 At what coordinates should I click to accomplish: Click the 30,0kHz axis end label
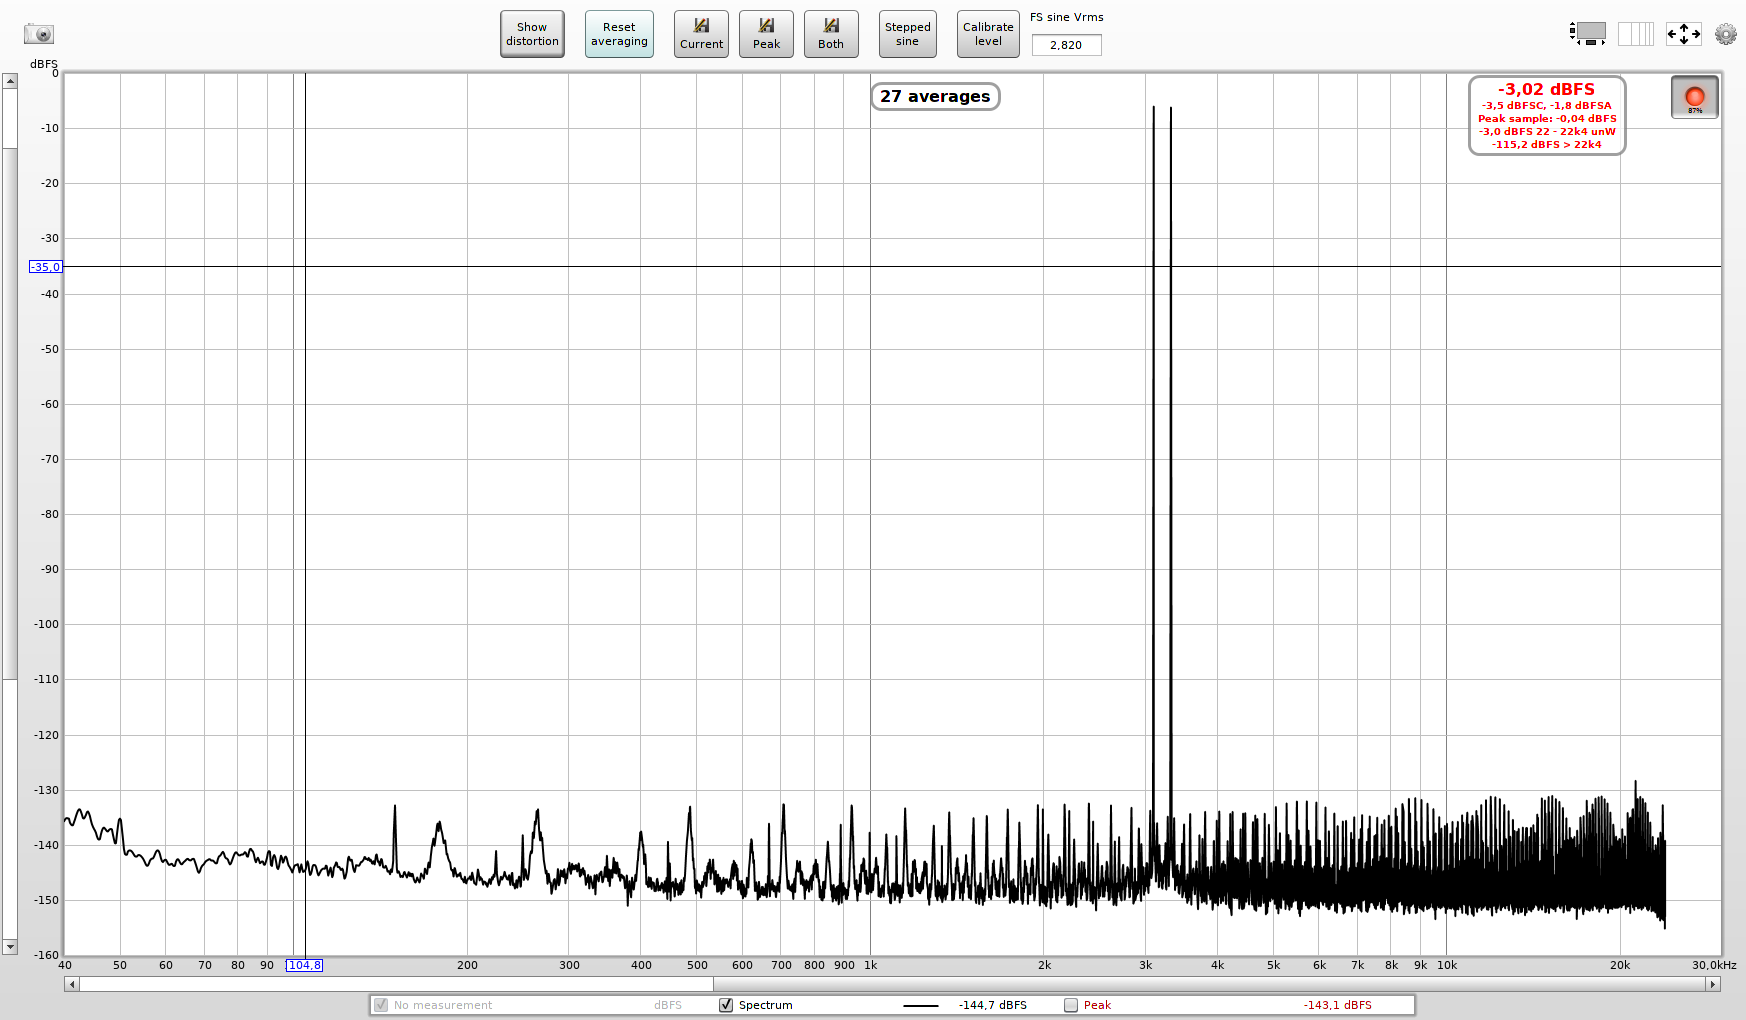(1714, 965)
